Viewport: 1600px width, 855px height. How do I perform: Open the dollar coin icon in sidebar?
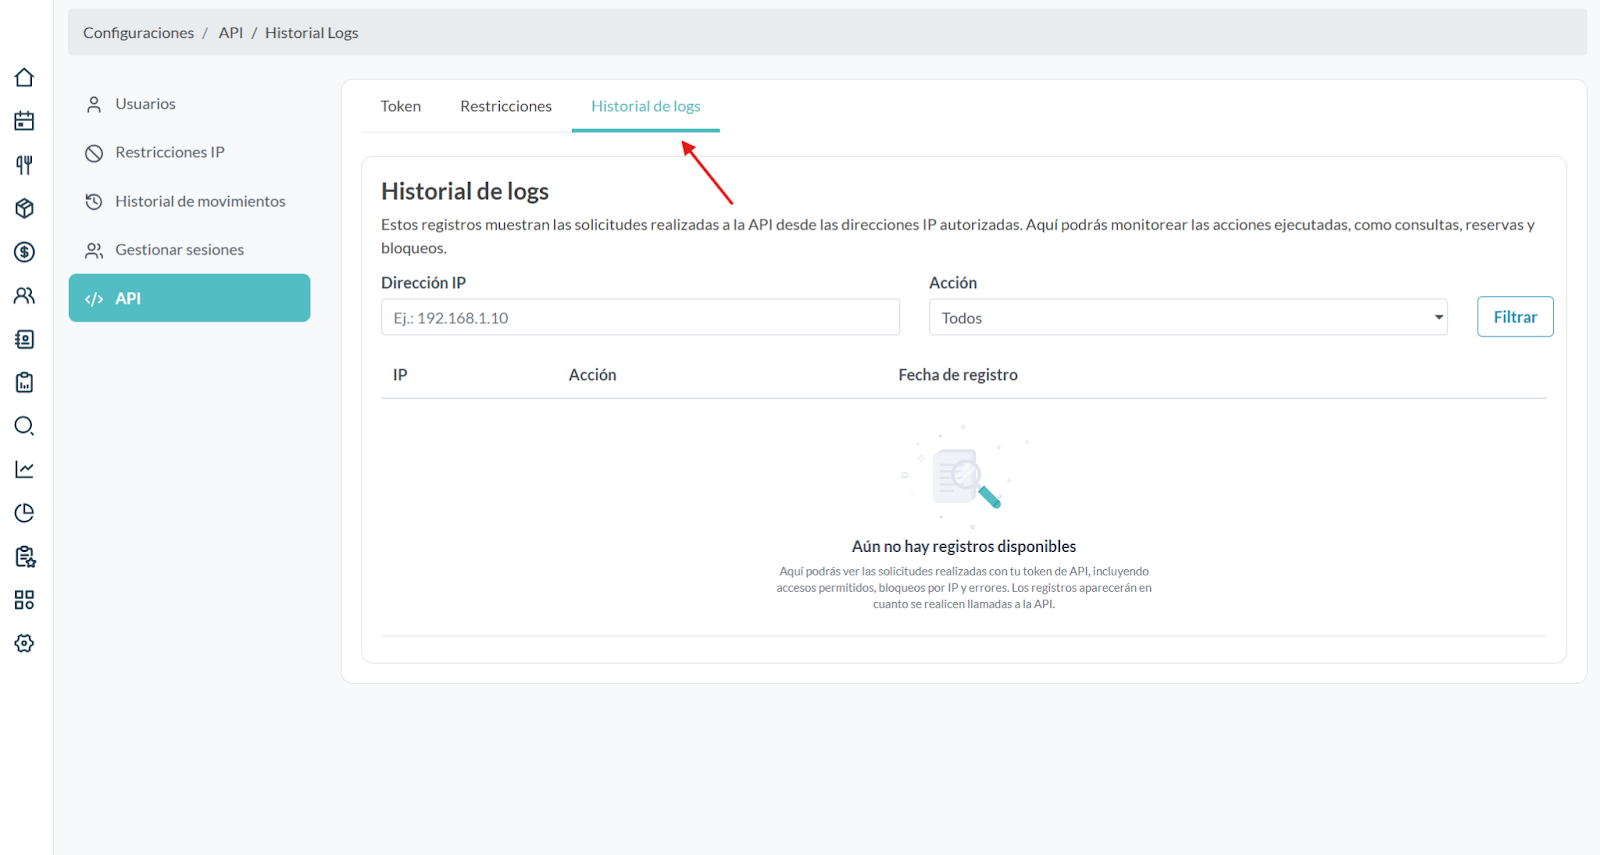pyautogui.click(x=25, y=252)
